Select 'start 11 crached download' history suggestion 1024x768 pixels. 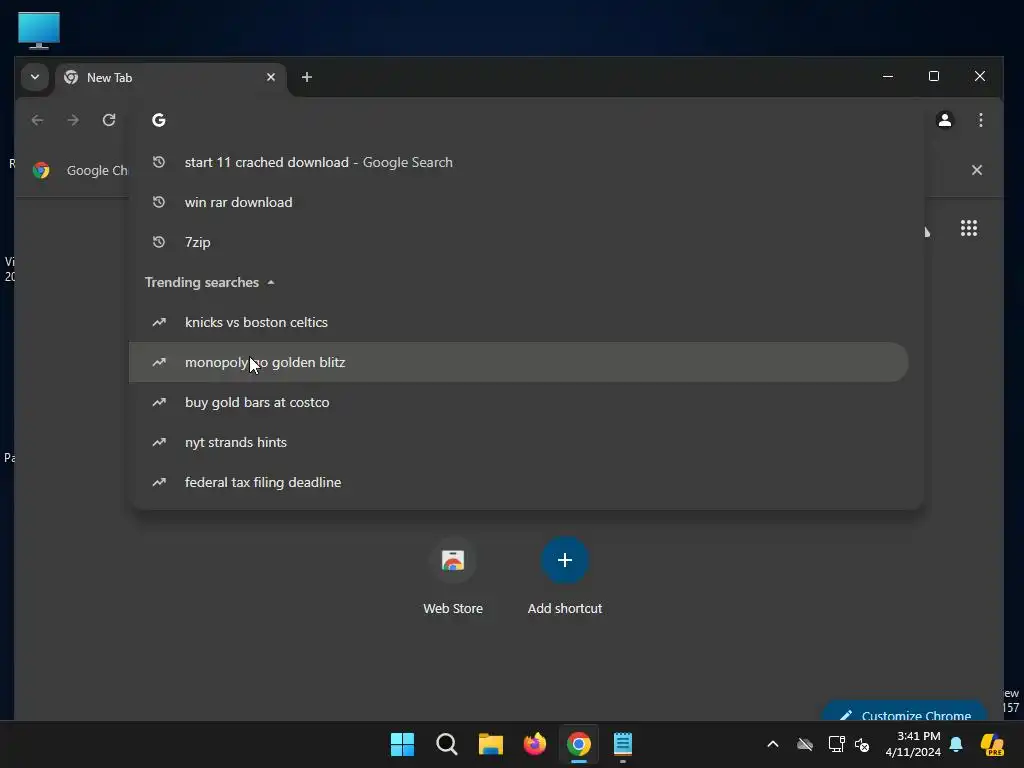[519, 163]
